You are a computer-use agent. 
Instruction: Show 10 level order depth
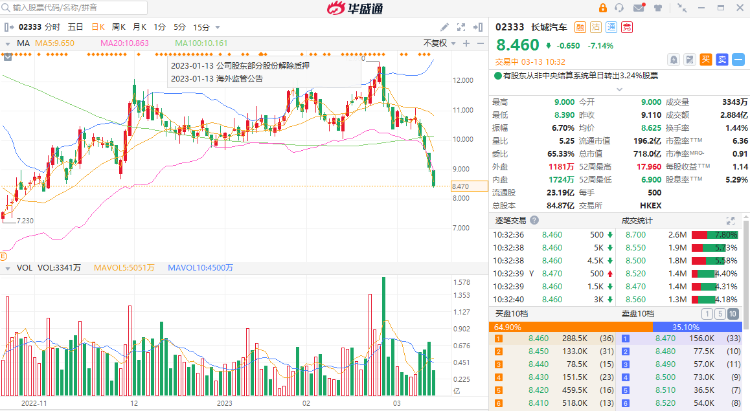pos(733,314)
